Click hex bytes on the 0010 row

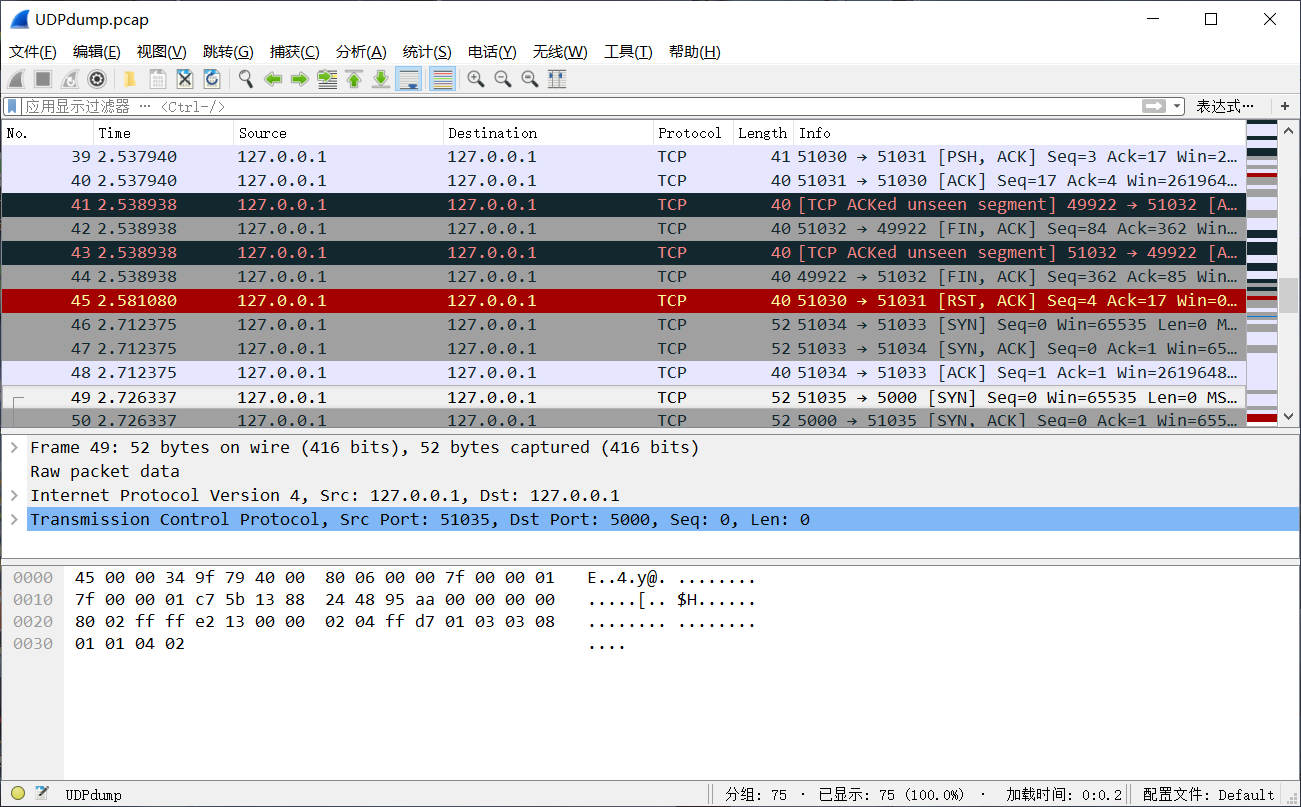[x=315, y=600]
